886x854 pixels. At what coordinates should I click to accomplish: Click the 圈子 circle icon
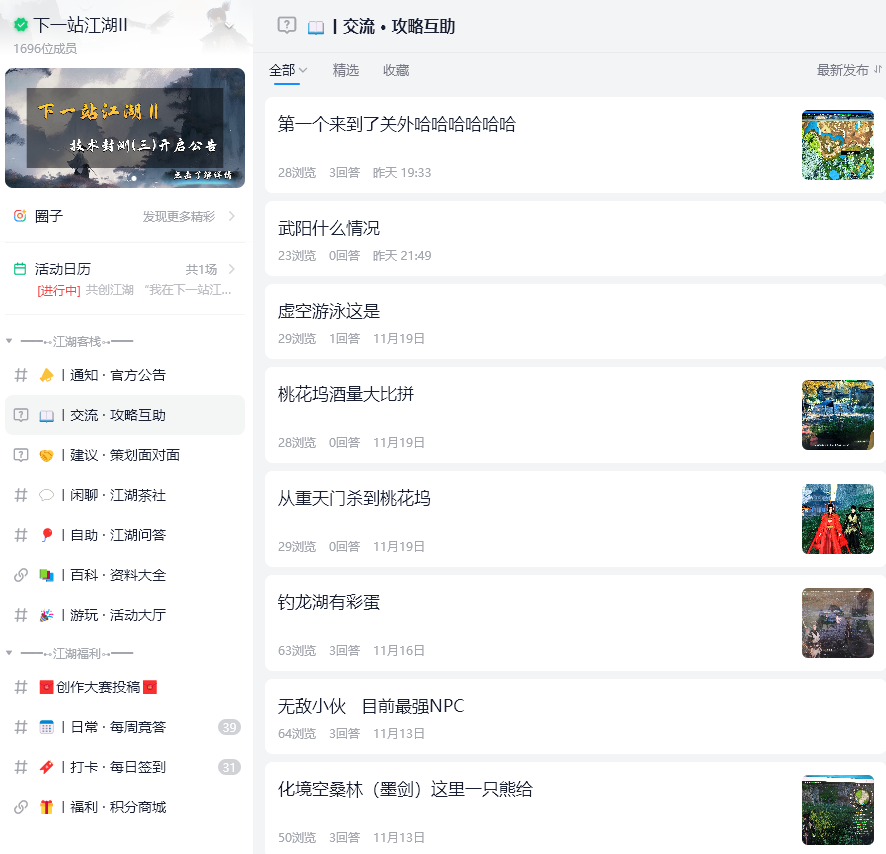[20, 216]
